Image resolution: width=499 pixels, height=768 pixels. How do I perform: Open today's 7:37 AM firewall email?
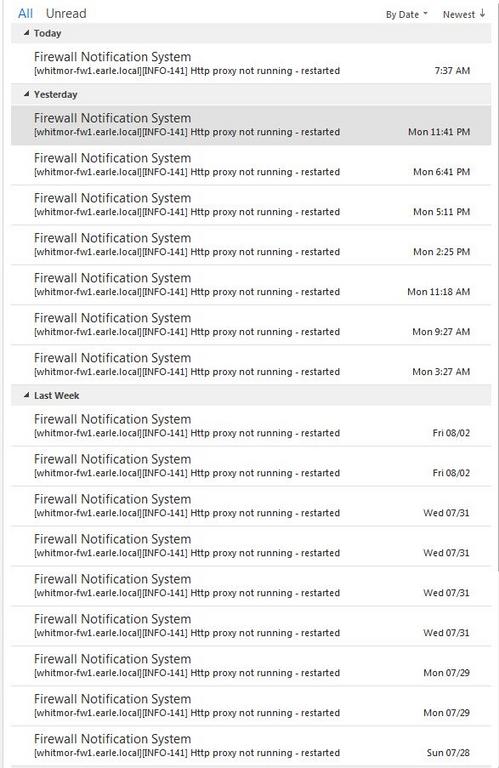[x=251, y=64]
